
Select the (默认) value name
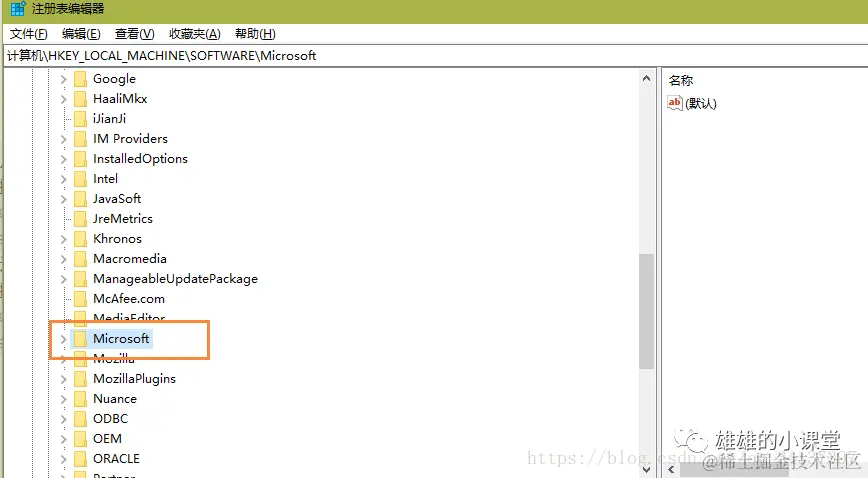701,104
